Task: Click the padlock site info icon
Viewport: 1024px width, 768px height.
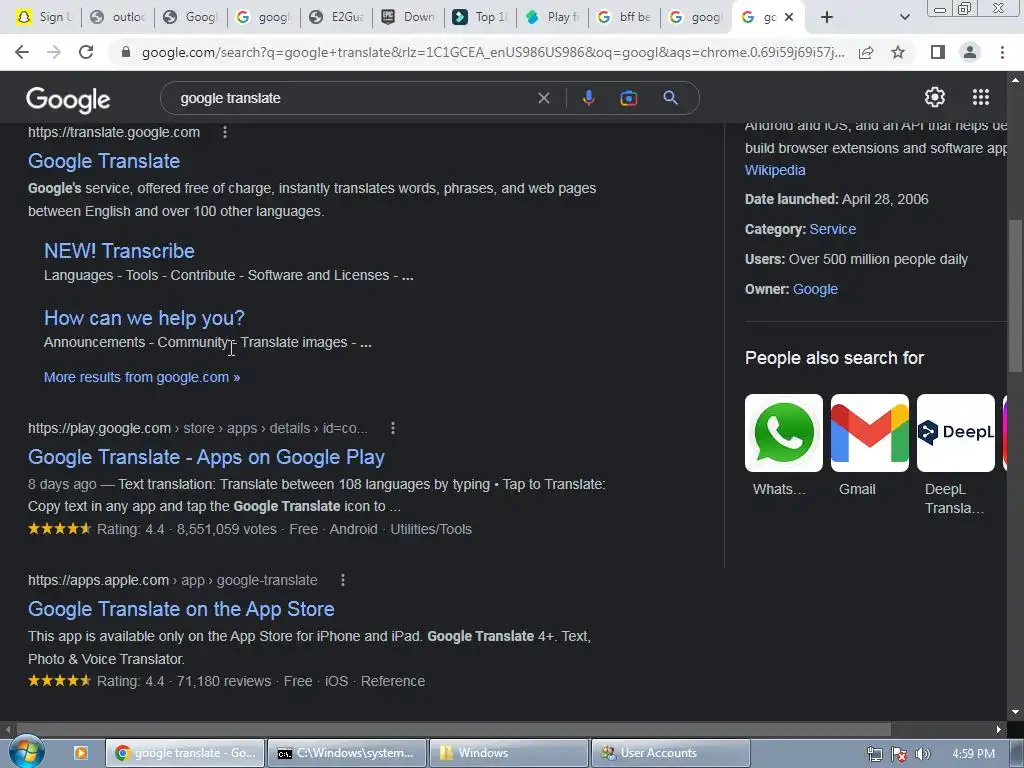Action: (126, 52)
